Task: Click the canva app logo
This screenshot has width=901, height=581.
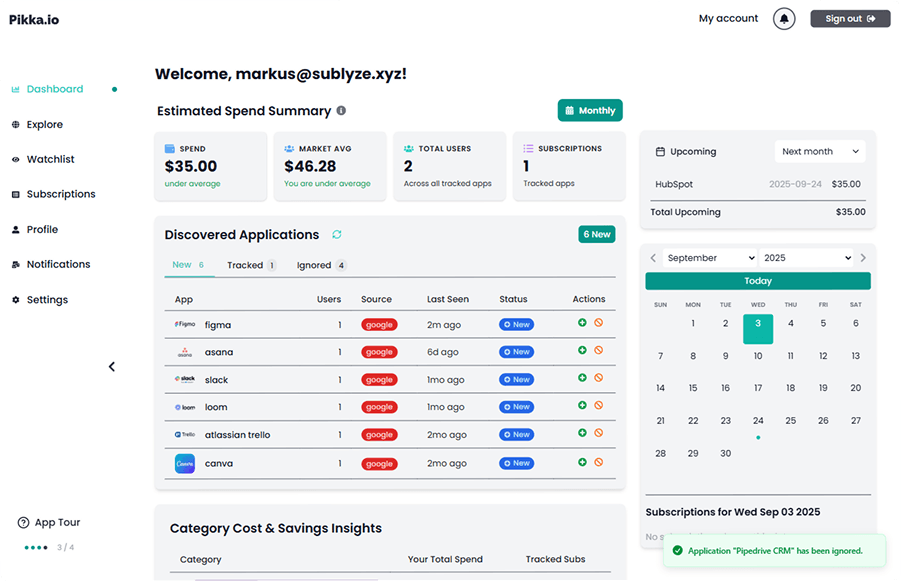Action: [x=185, y=464]
